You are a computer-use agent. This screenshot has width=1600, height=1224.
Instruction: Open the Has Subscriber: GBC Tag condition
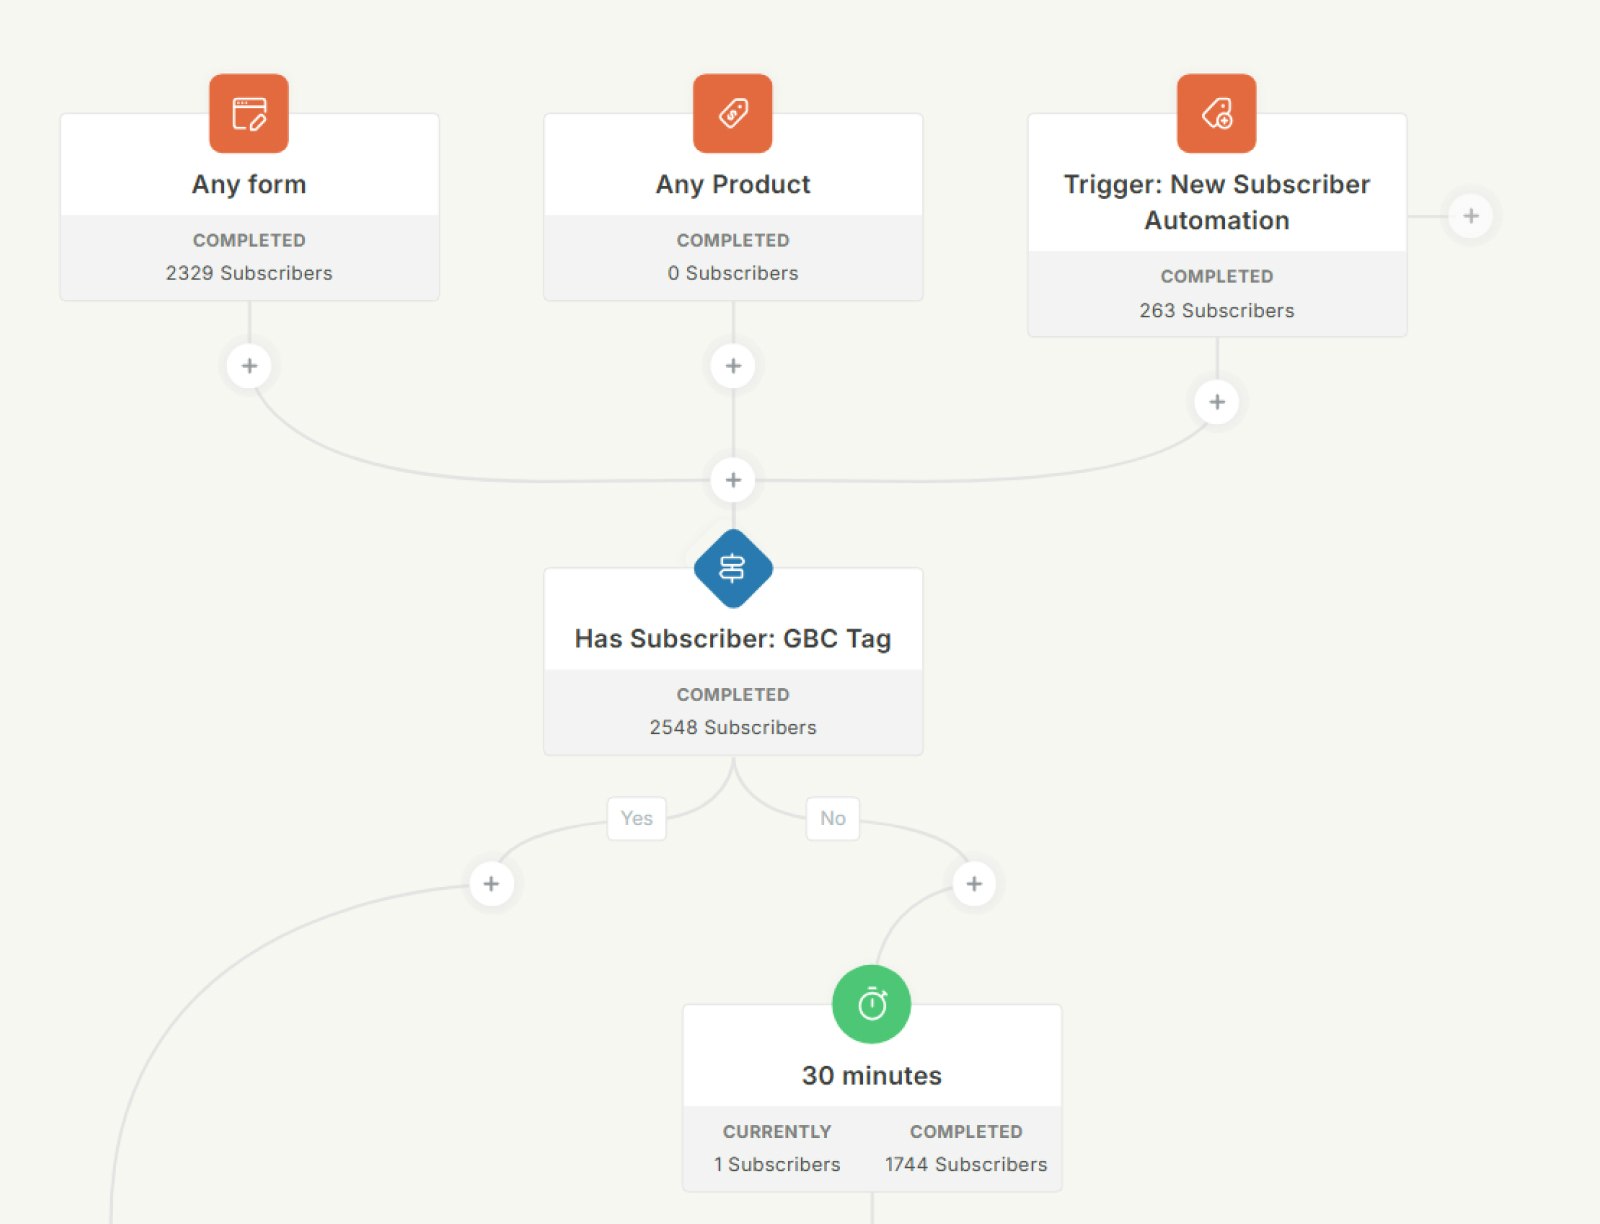[733, 639]
